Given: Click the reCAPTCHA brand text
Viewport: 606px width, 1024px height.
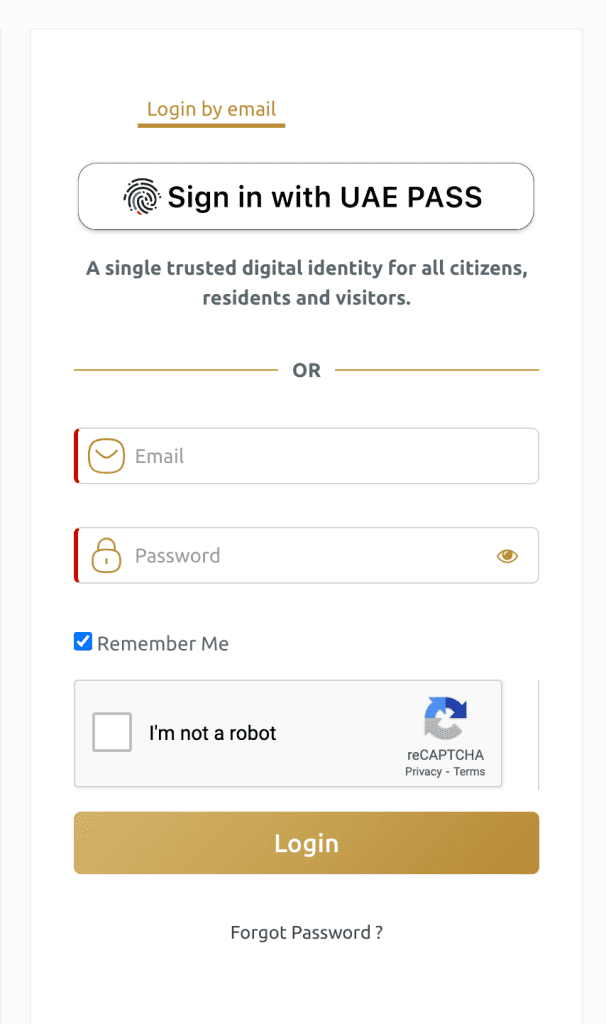Looking at the screenshot, I should tap(445, 756).
